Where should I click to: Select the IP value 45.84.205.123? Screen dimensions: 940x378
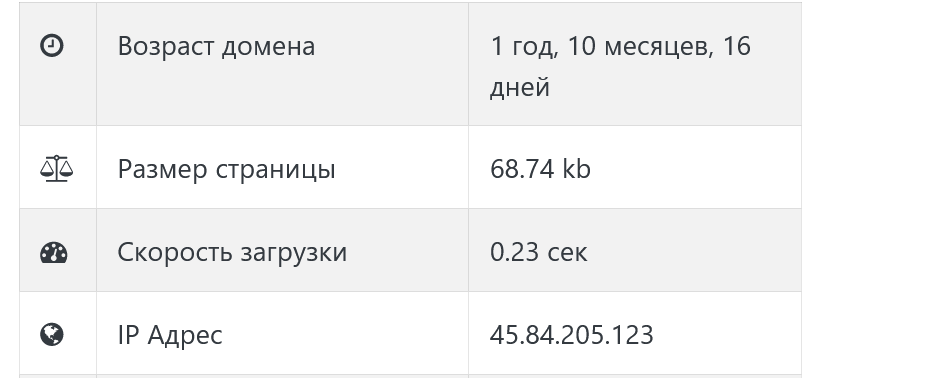(571, 335)
